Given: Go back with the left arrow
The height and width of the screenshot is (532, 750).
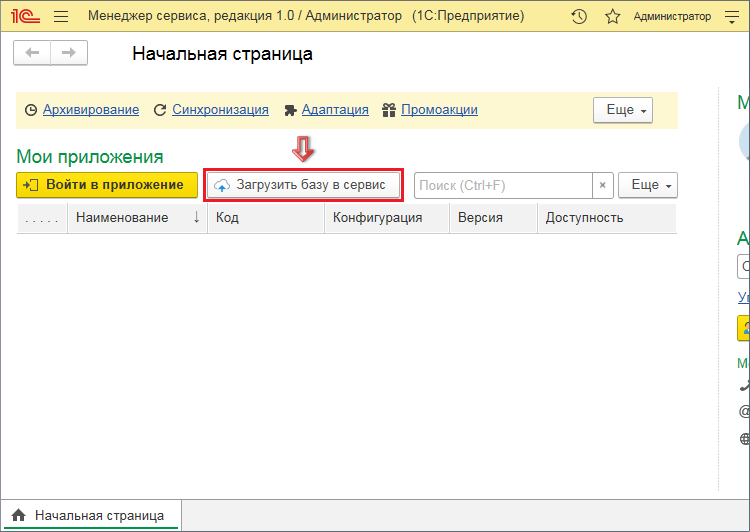Looking at the screenshot, I should (x=32, y=53).
